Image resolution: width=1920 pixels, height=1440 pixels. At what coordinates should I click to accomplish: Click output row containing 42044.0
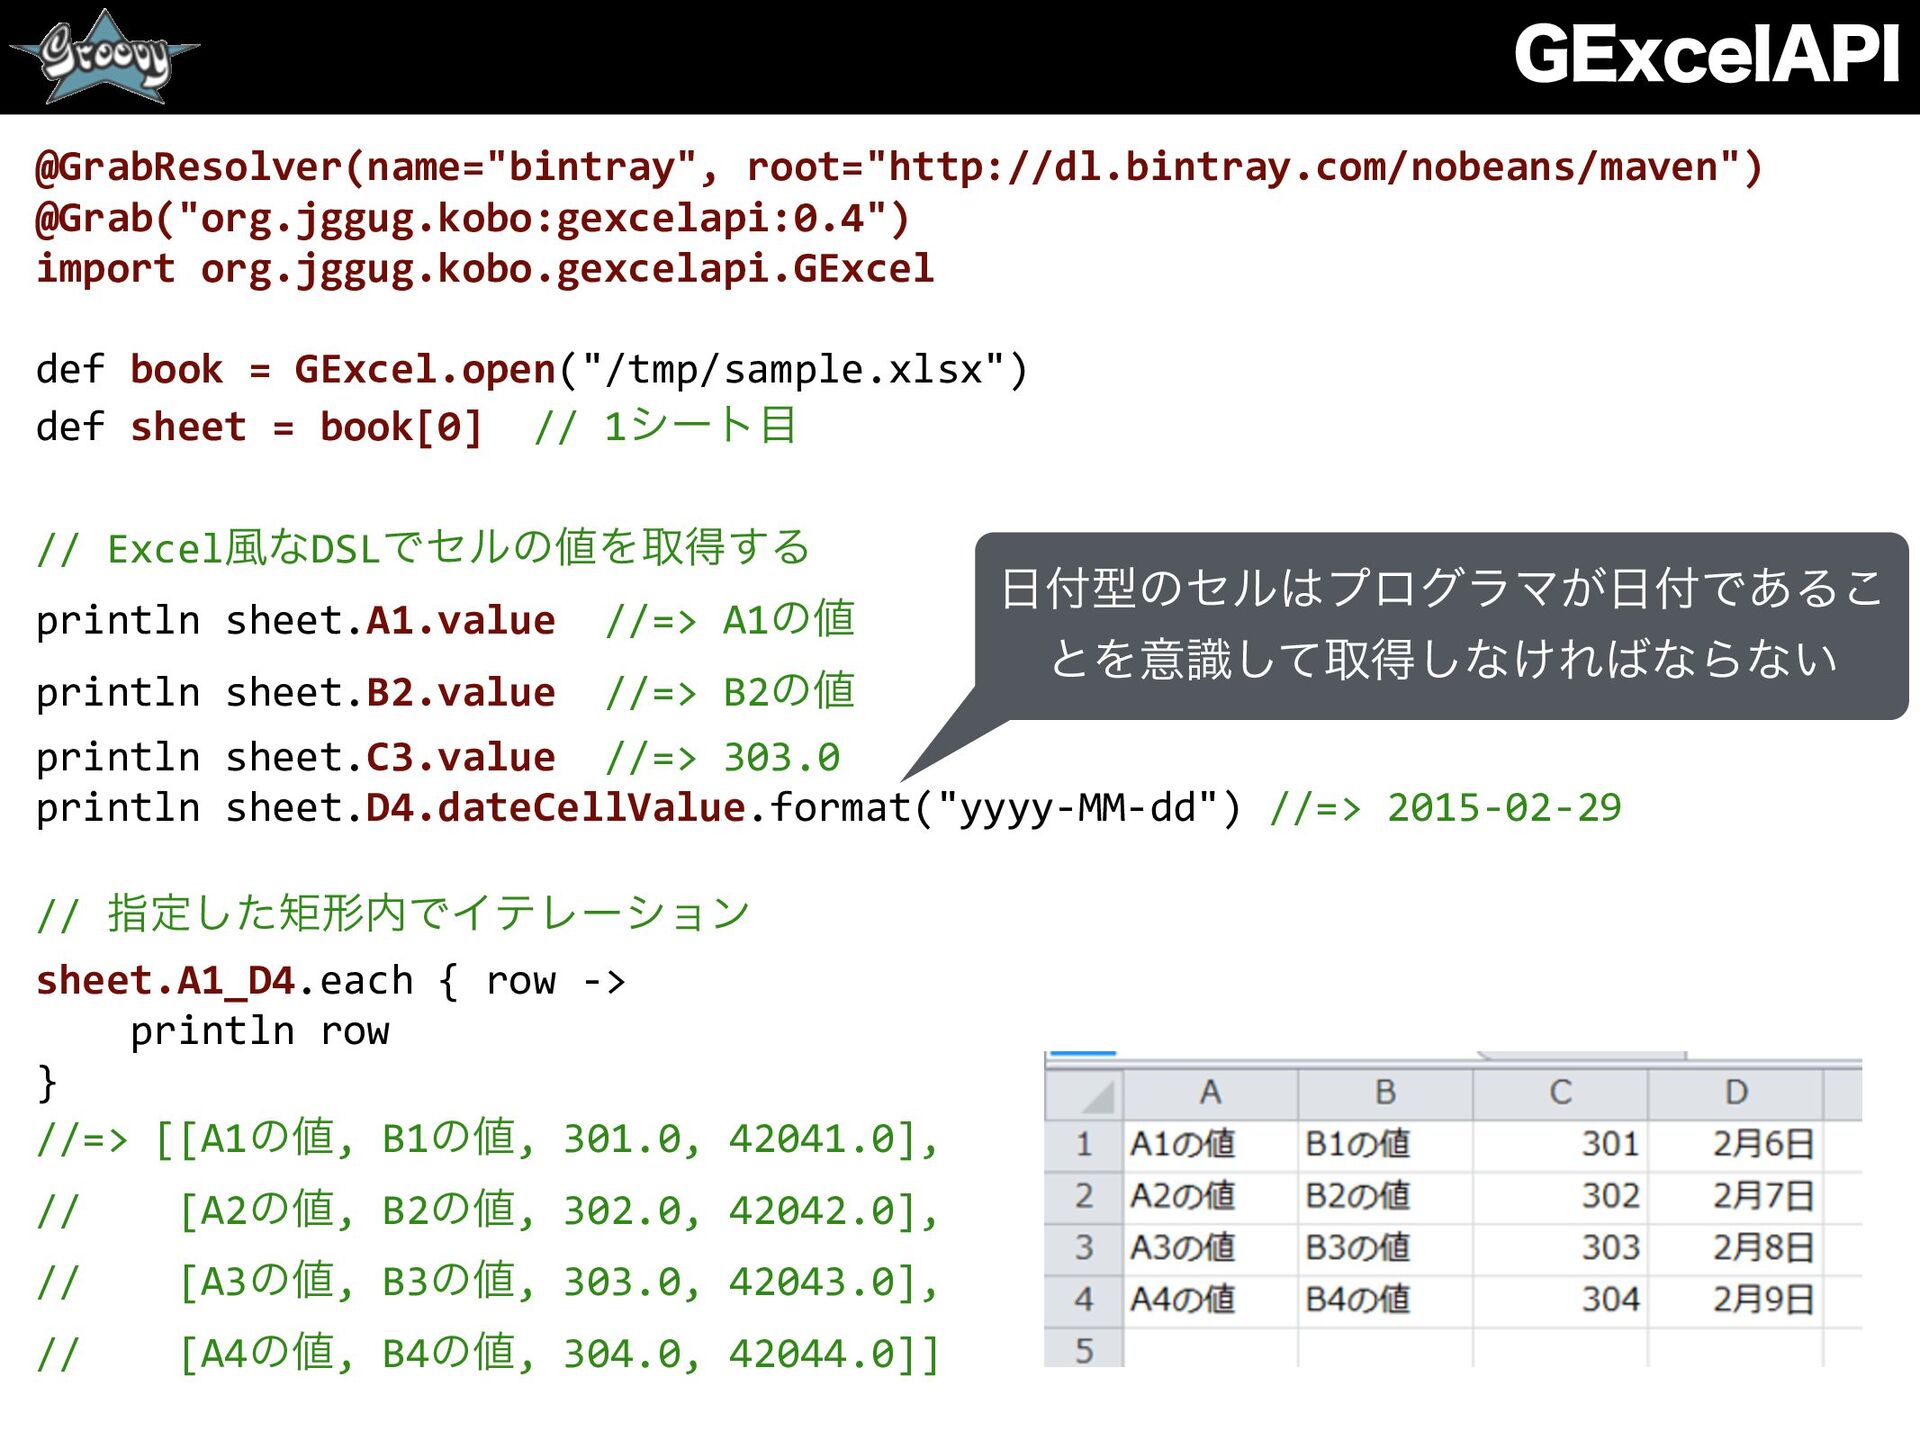(487, 1354)
